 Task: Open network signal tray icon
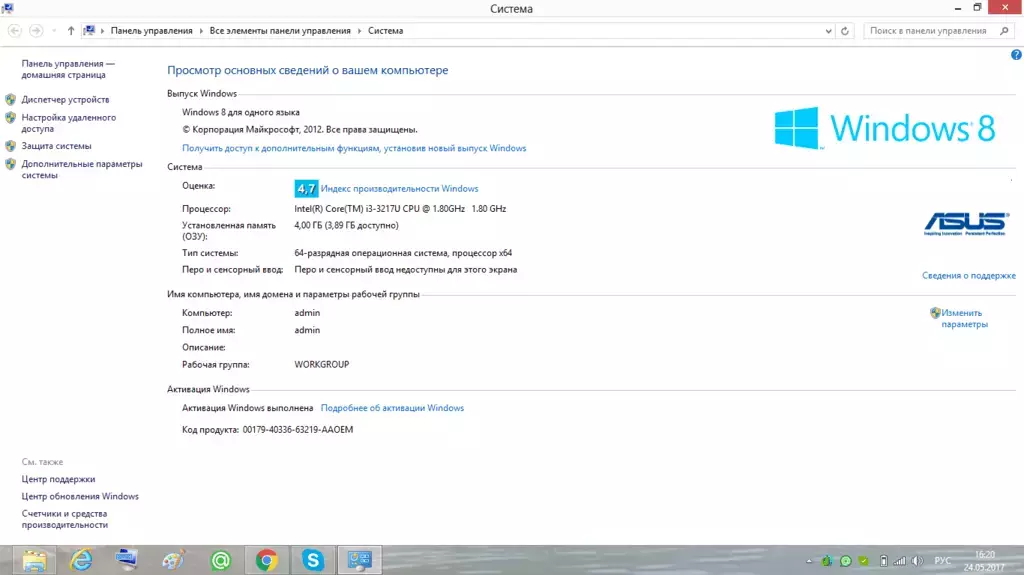pos(900,561)
